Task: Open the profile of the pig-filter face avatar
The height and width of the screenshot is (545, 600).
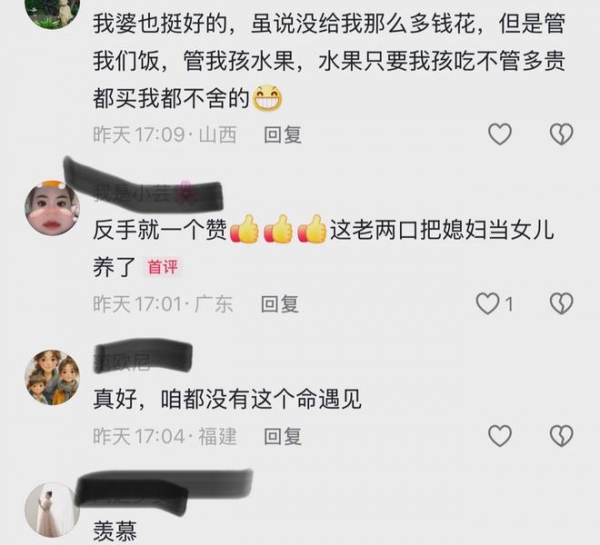Action: [52, 209]
